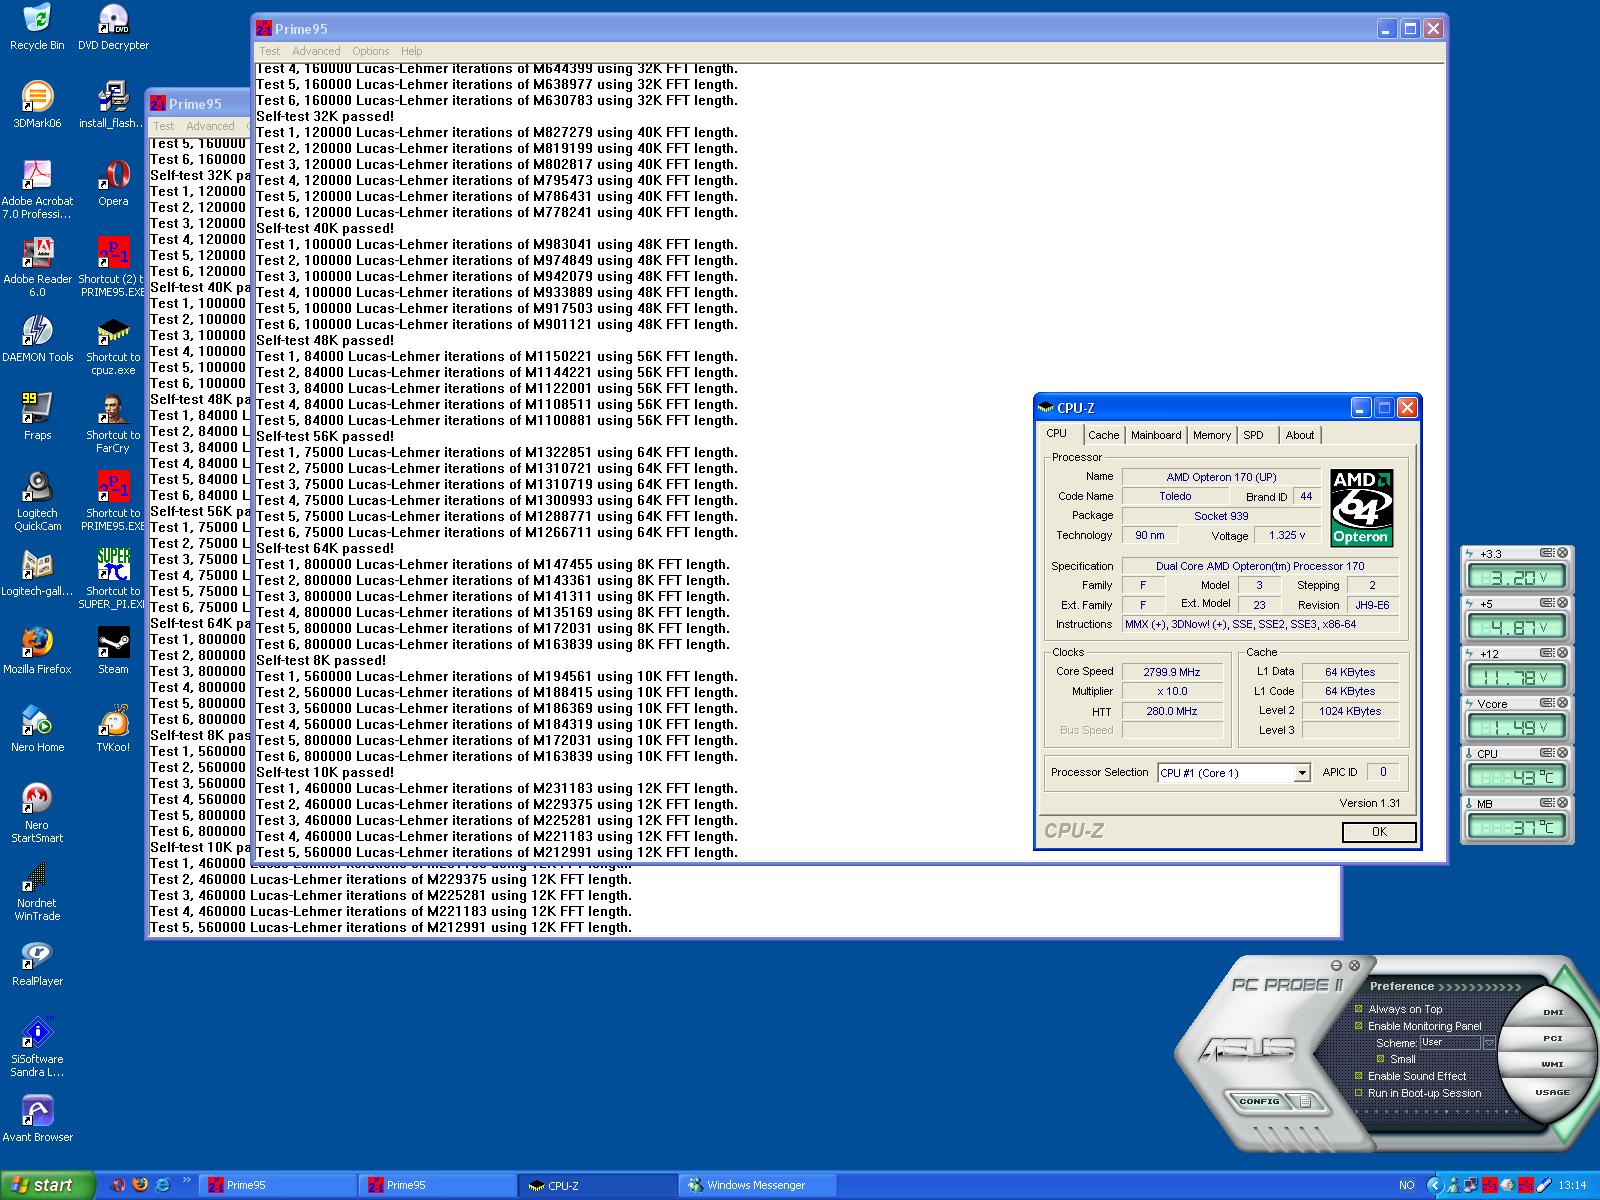Select the Avant Browser desktop icon
The width and height of the screenshot is (1600, 1200).
[37, 1119]
